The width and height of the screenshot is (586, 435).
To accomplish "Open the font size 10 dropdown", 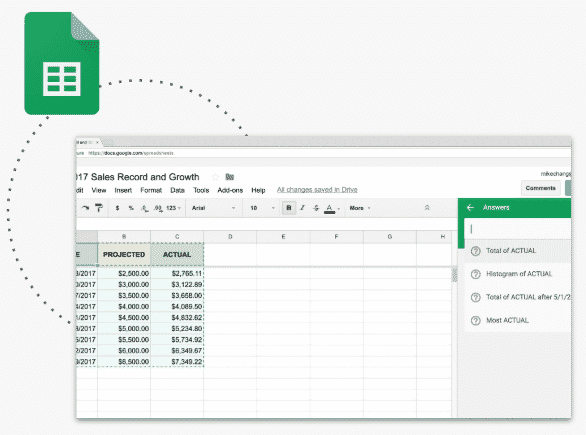I will point(262,208).
